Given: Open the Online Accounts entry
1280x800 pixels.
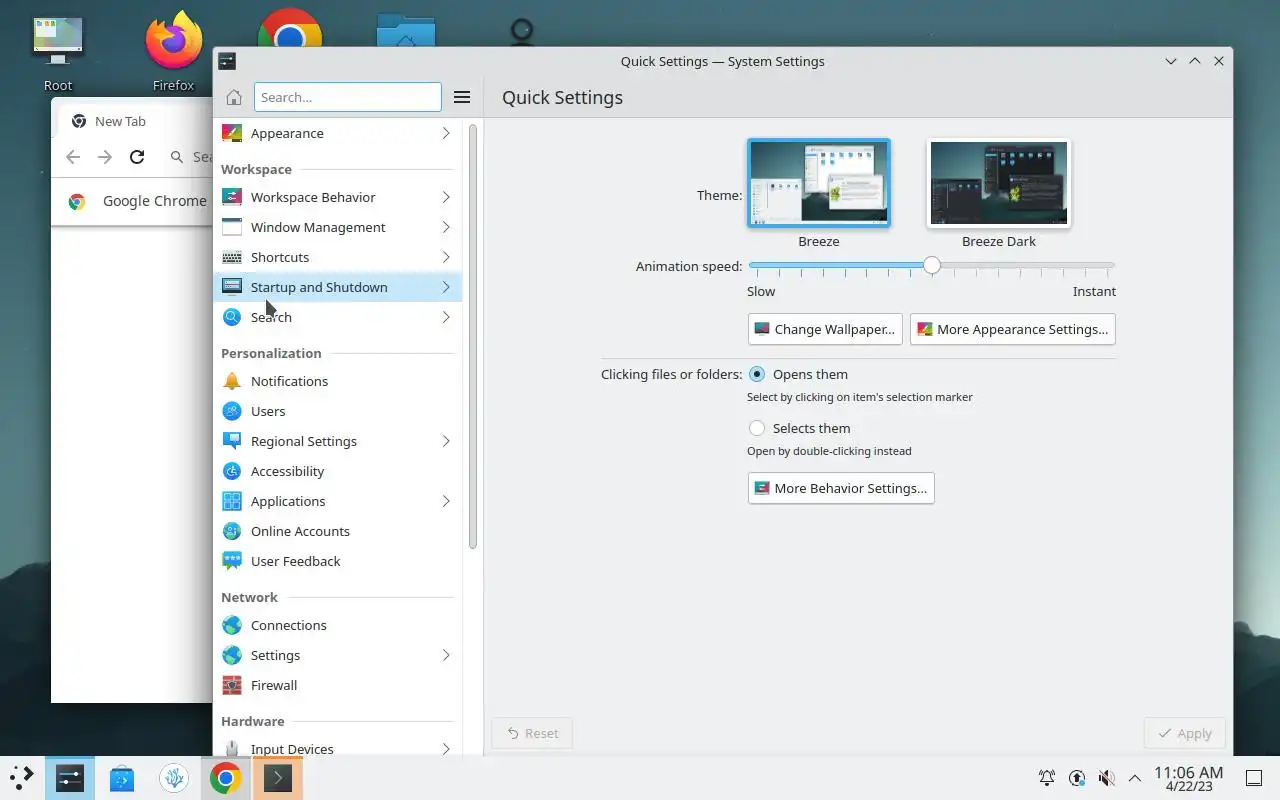Looking at the screenshot, I should tap(337, 531).
